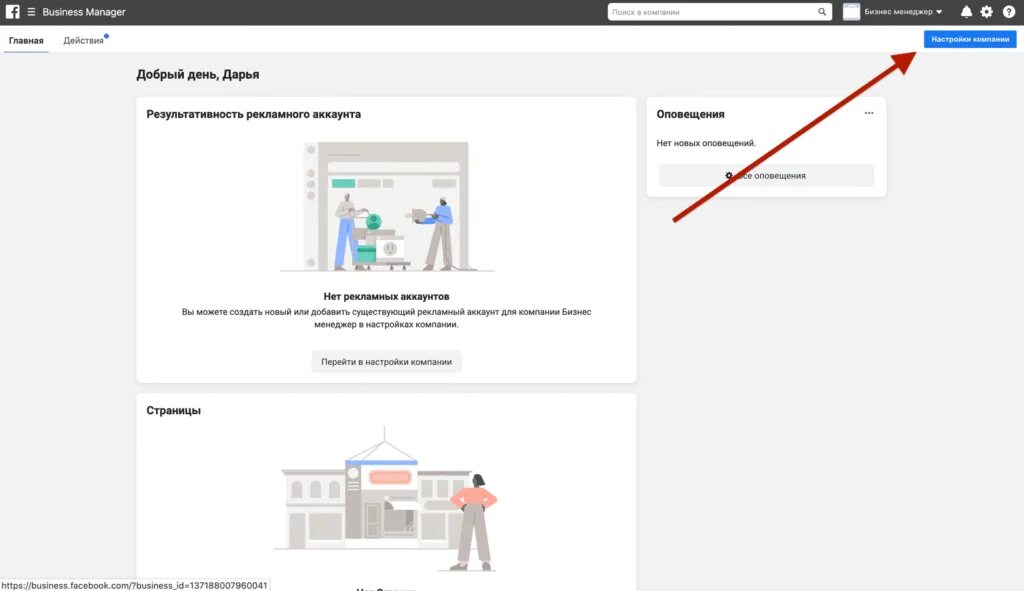The image size is (1024, 591).
Task: Click the business profile picture thumbnail
Action: (x=852, y=12)
